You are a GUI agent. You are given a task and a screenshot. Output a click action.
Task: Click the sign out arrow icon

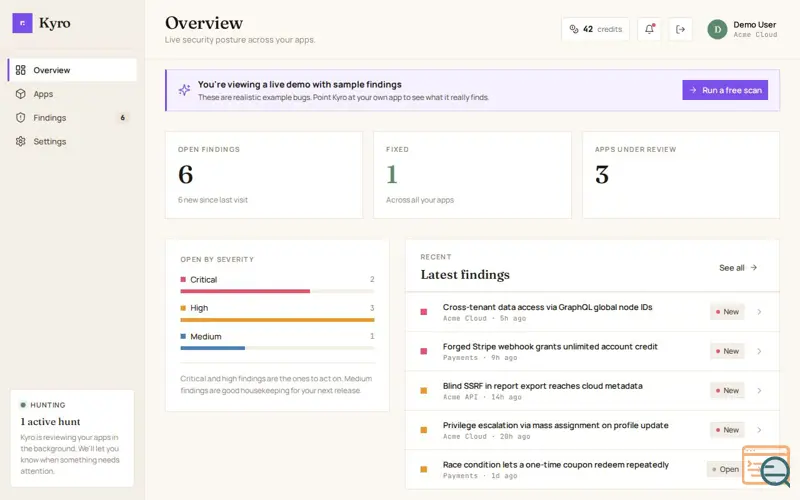[680, 29]
